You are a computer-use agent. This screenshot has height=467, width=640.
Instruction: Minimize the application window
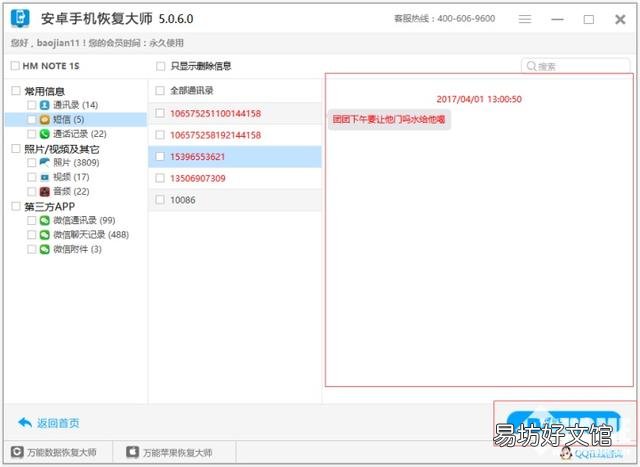pyautogui.click(x=557, y=19)
